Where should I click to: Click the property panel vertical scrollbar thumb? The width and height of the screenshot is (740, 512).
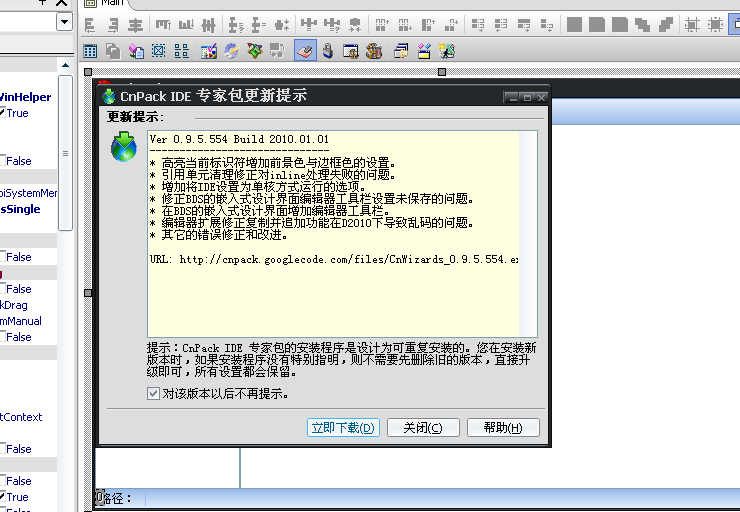tap(66, 150)
